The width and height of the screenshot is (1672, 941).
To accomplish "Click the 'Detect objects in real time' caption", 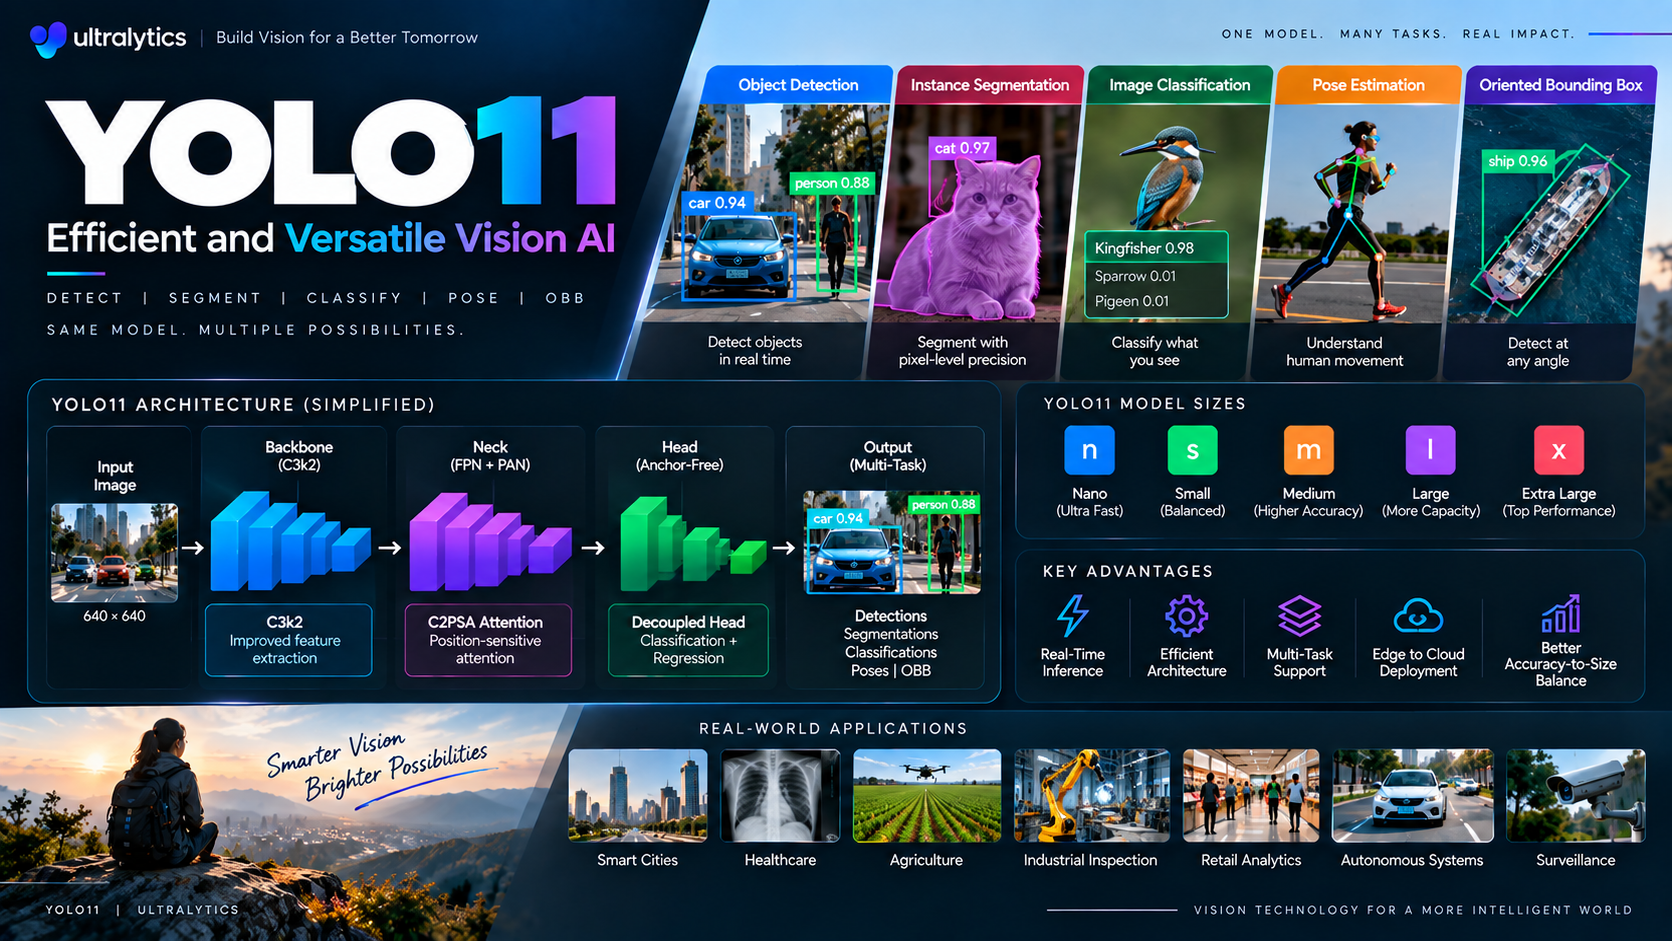I will click(x=755, y=351).
